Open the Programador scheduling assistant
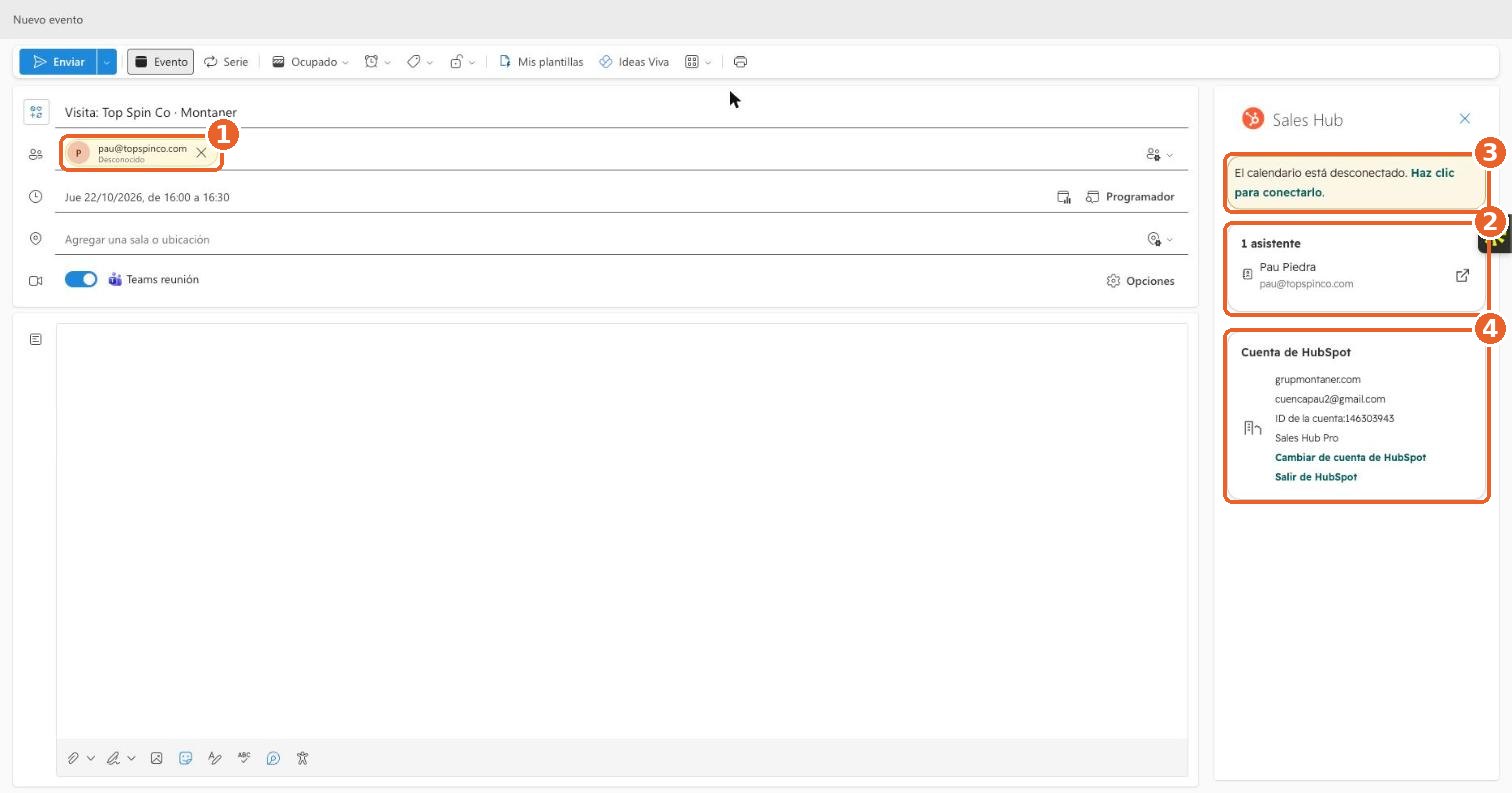The width and height of the screenshot is (1512, 793). [x=1130, y=197]
